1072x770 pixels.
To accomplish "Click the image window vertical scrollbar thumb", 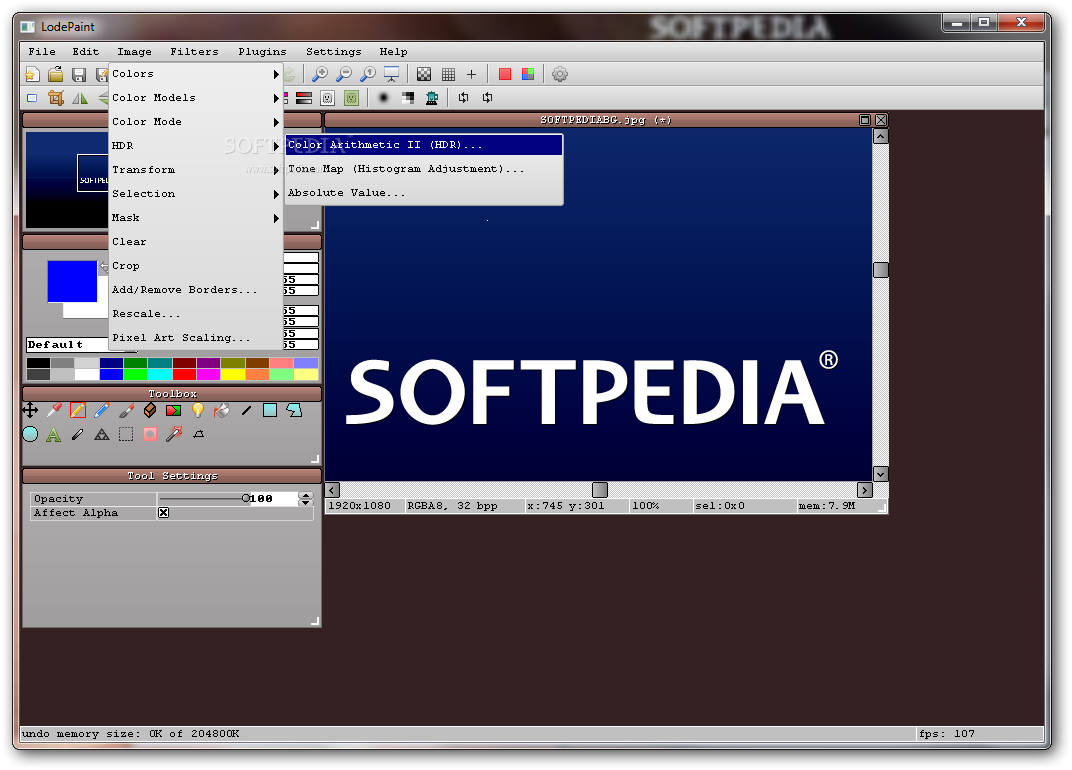I will click(x=881, y=269).
